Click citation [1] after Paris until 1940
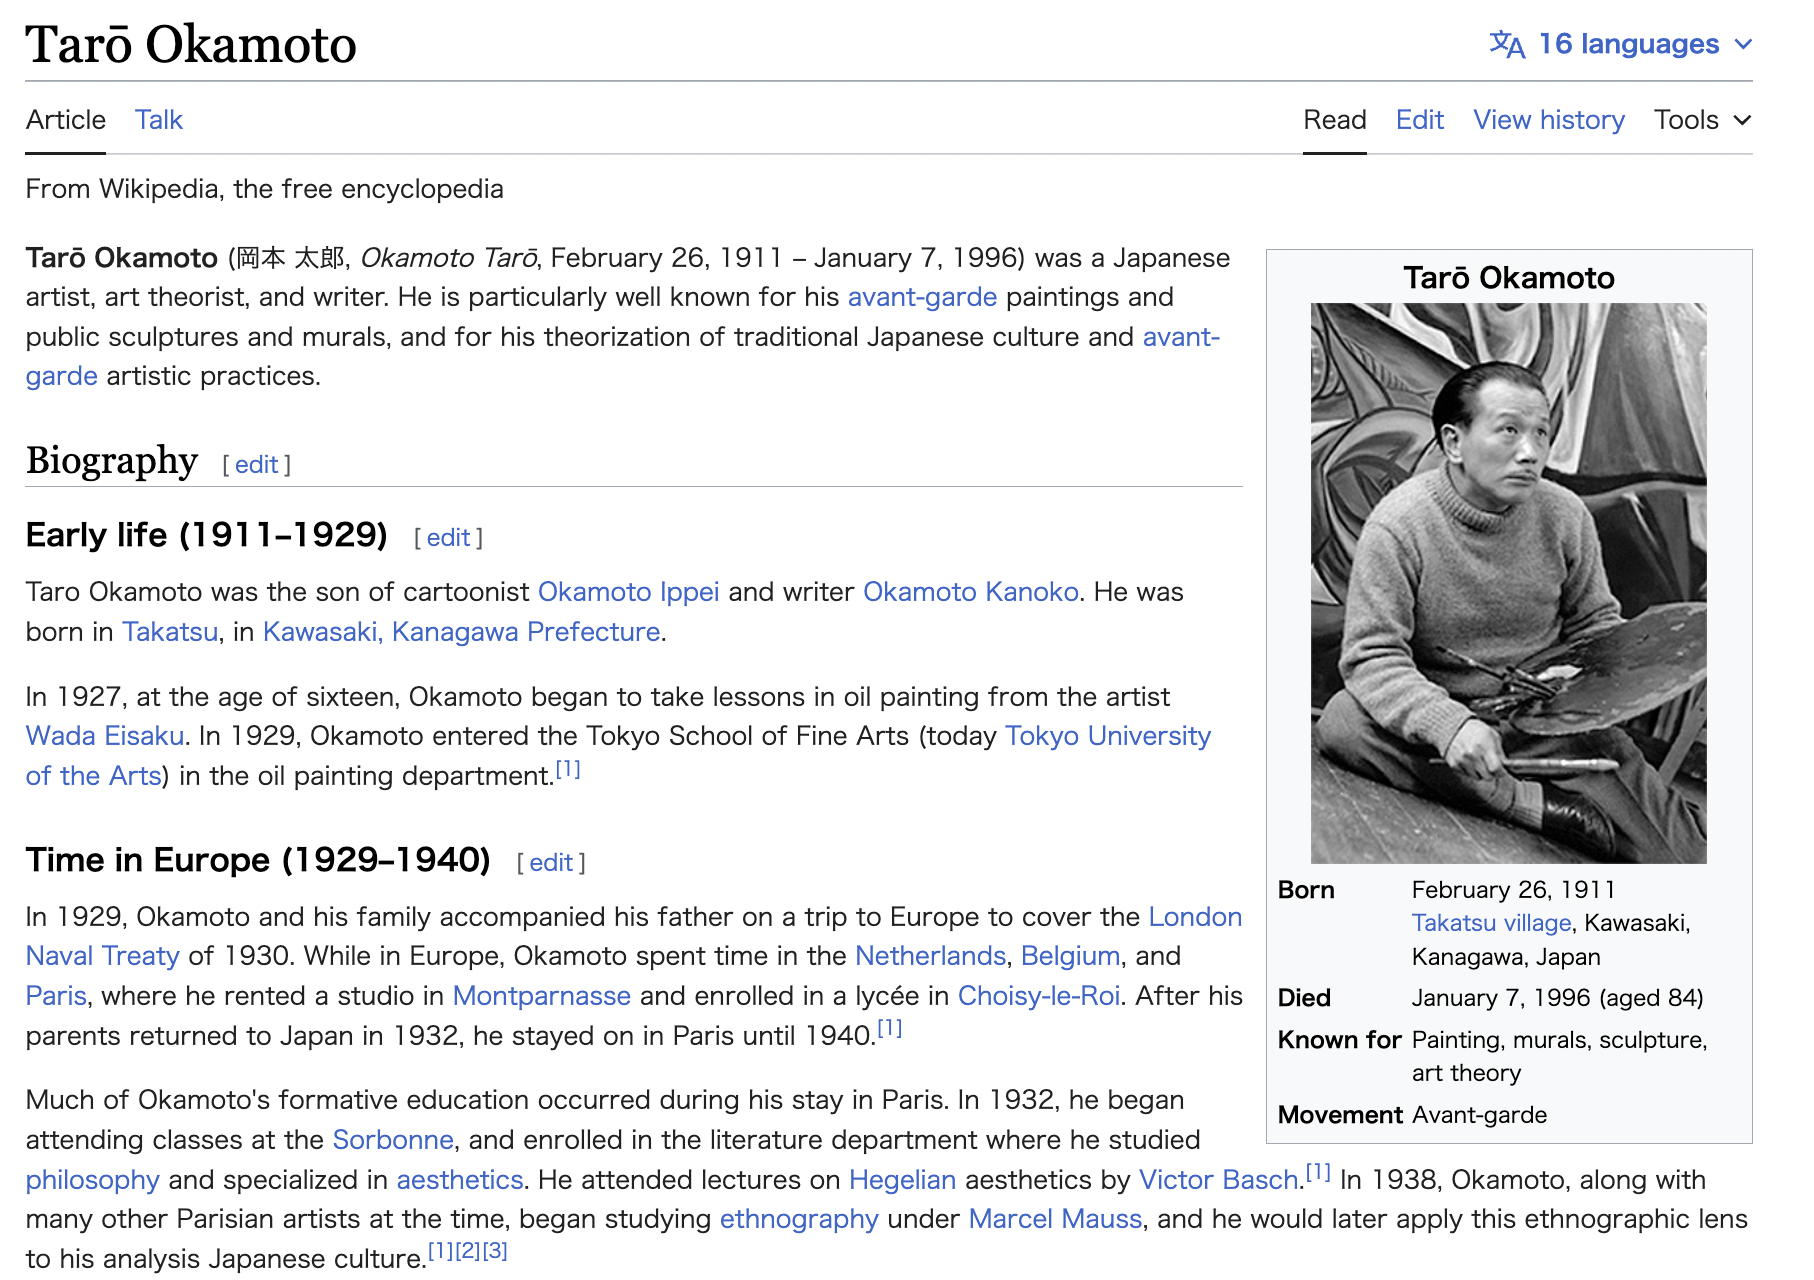 pyautogui.click(x=890, y=1028)
